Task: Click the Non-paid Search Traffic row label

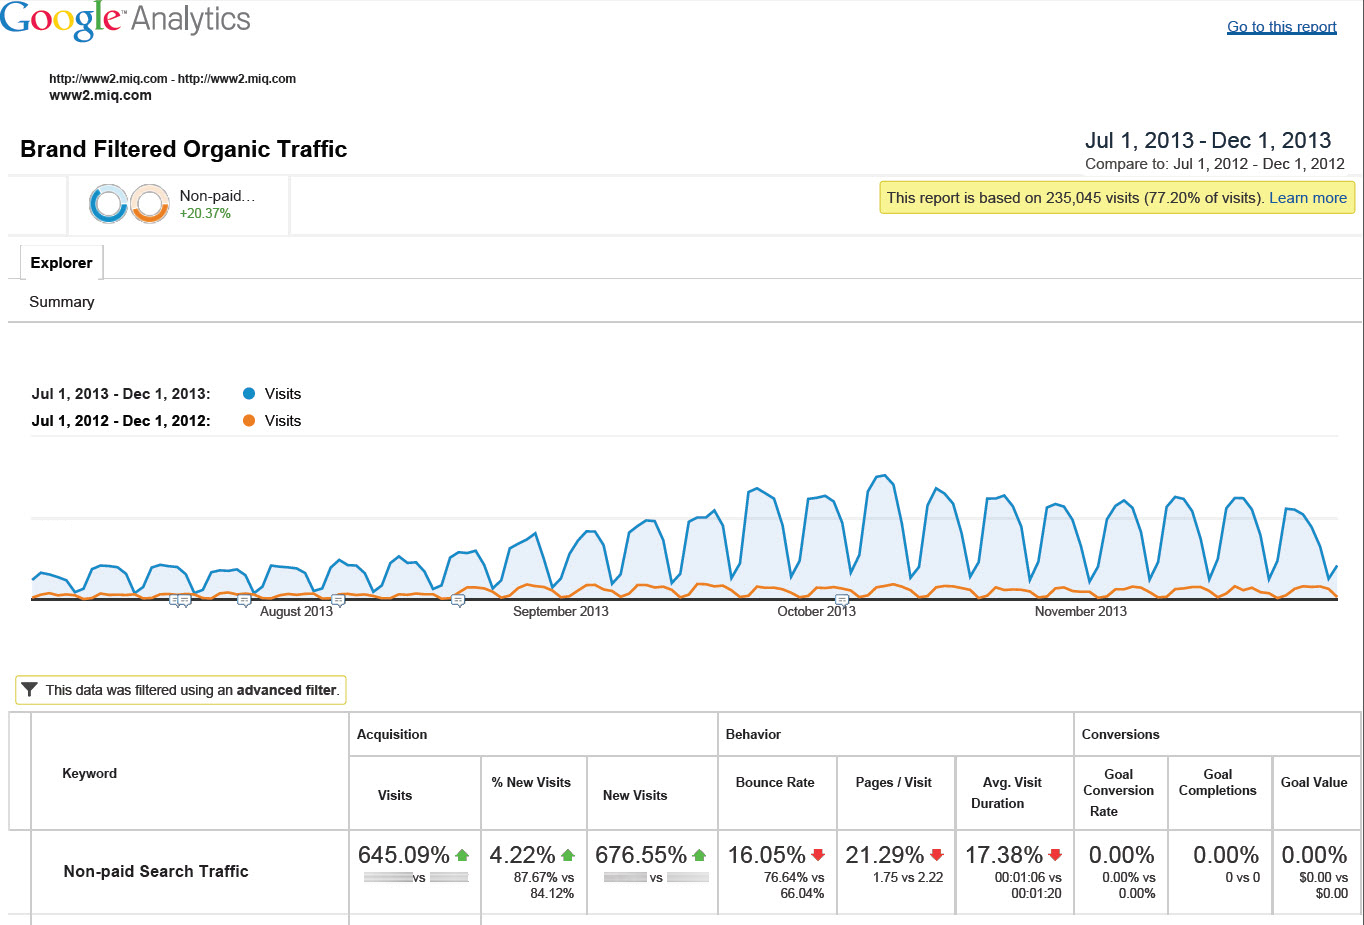Action: [x=156, y=872]
